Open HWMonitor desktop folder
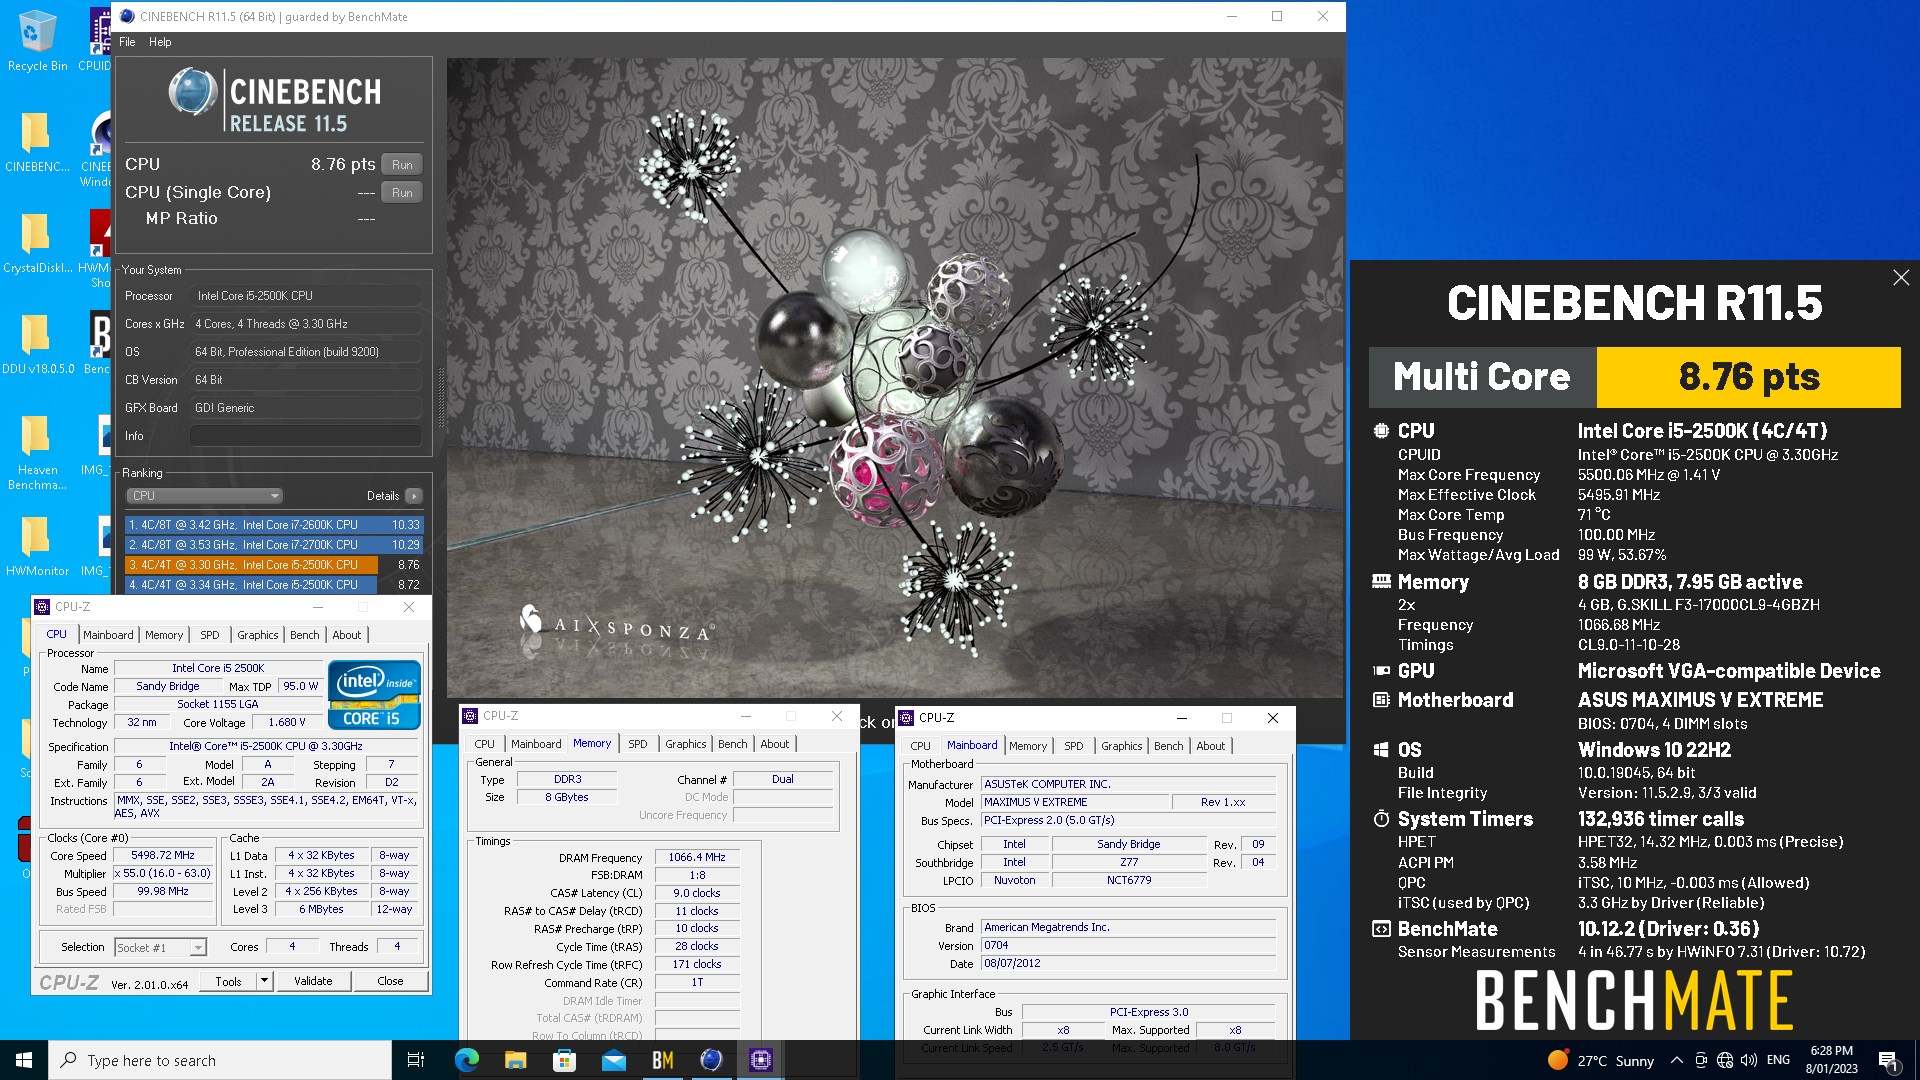Image resolution: width=1920 pixels, height=1080 pixels. pos(37,546)
